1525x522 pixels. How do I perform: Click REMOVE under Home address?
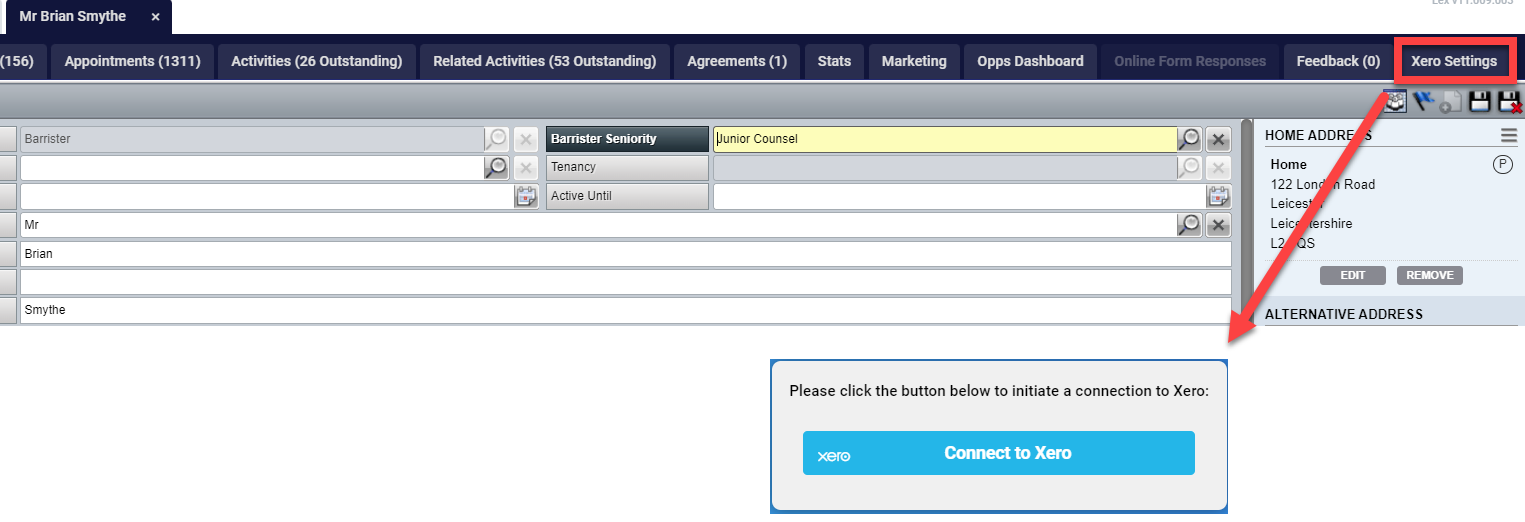click(1430, 275)
